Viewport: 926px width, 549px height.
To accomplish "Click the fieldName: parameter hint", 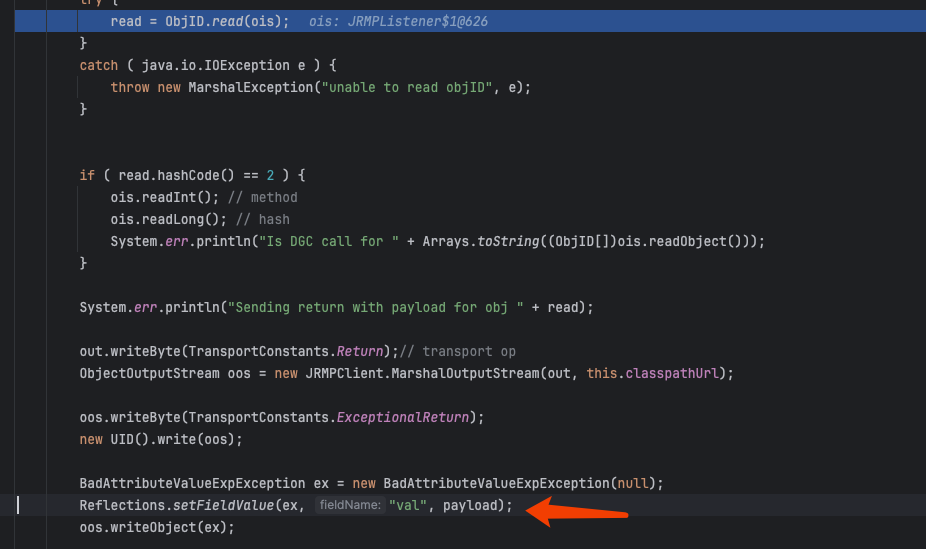I will tap(350, 506).
